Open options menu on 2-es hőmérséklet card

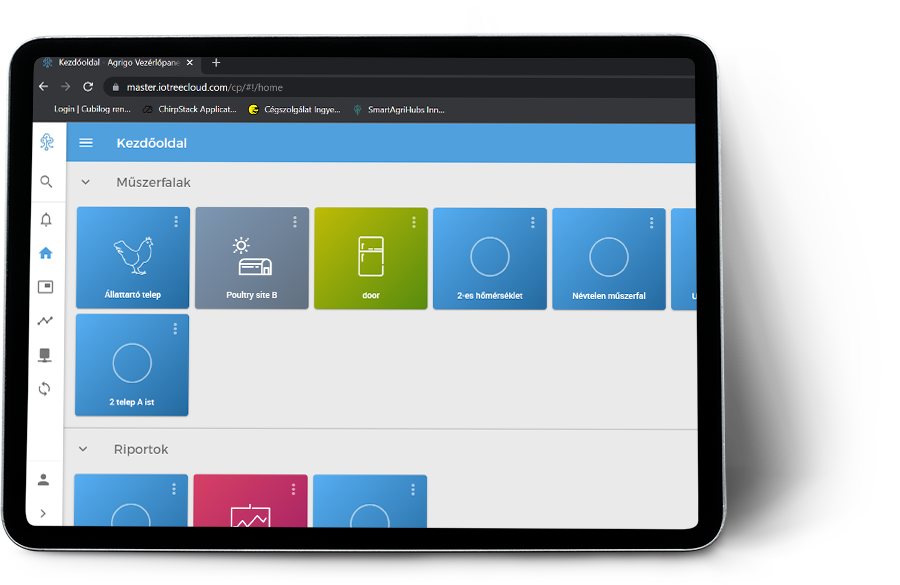533,222
